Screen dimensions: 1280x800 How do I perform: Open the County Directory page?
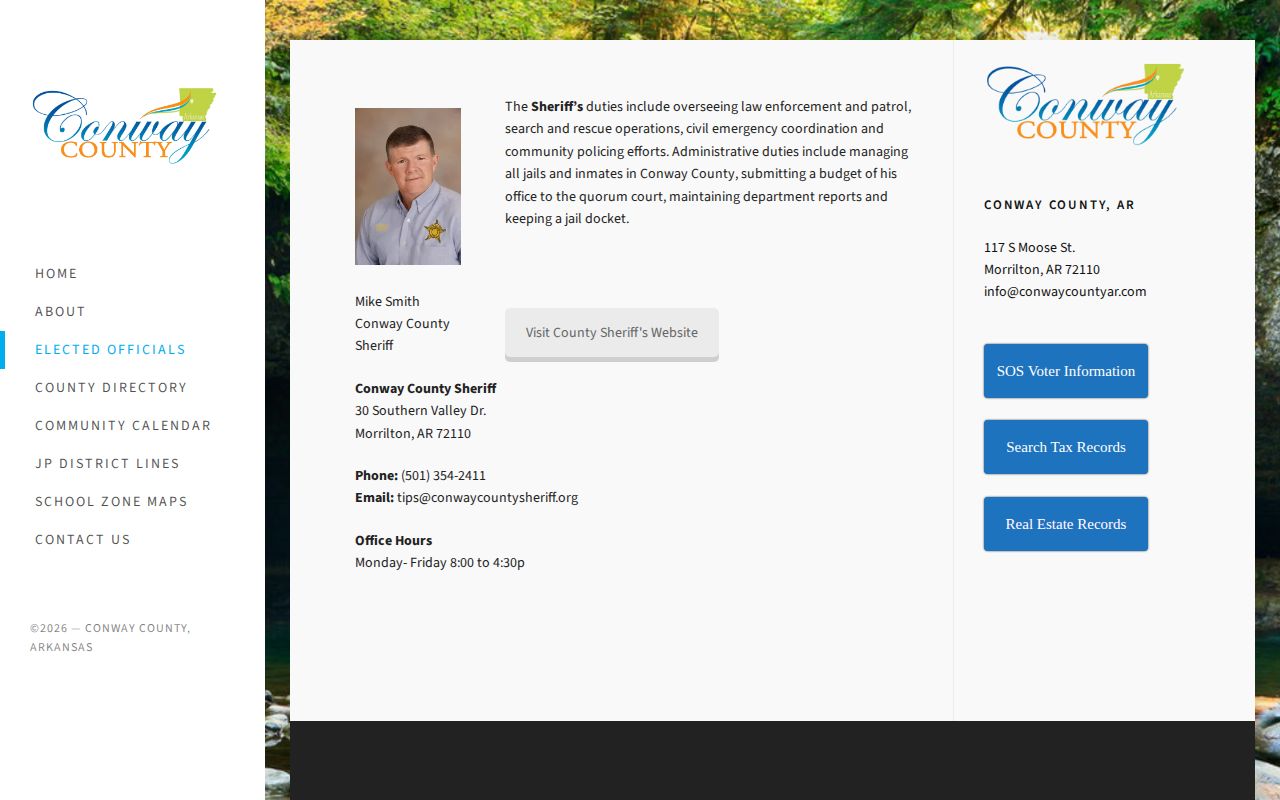click(x=111, y=387)
